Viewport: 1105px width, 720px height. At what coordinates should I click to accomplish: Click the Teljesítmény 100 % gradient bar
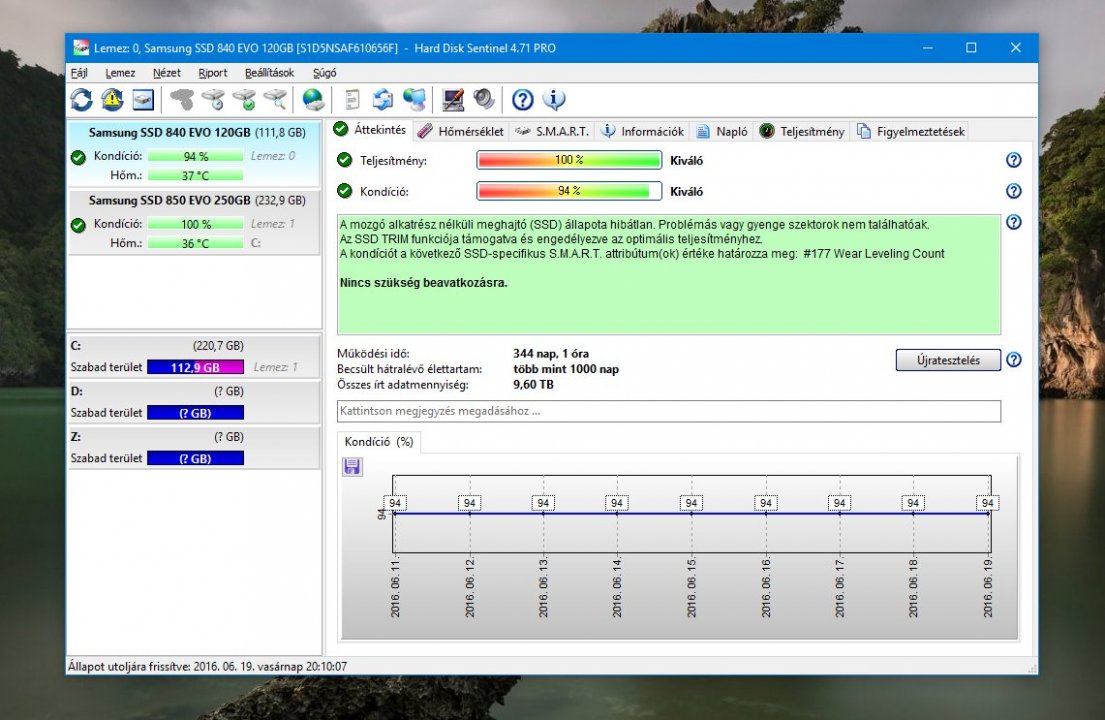569,160
